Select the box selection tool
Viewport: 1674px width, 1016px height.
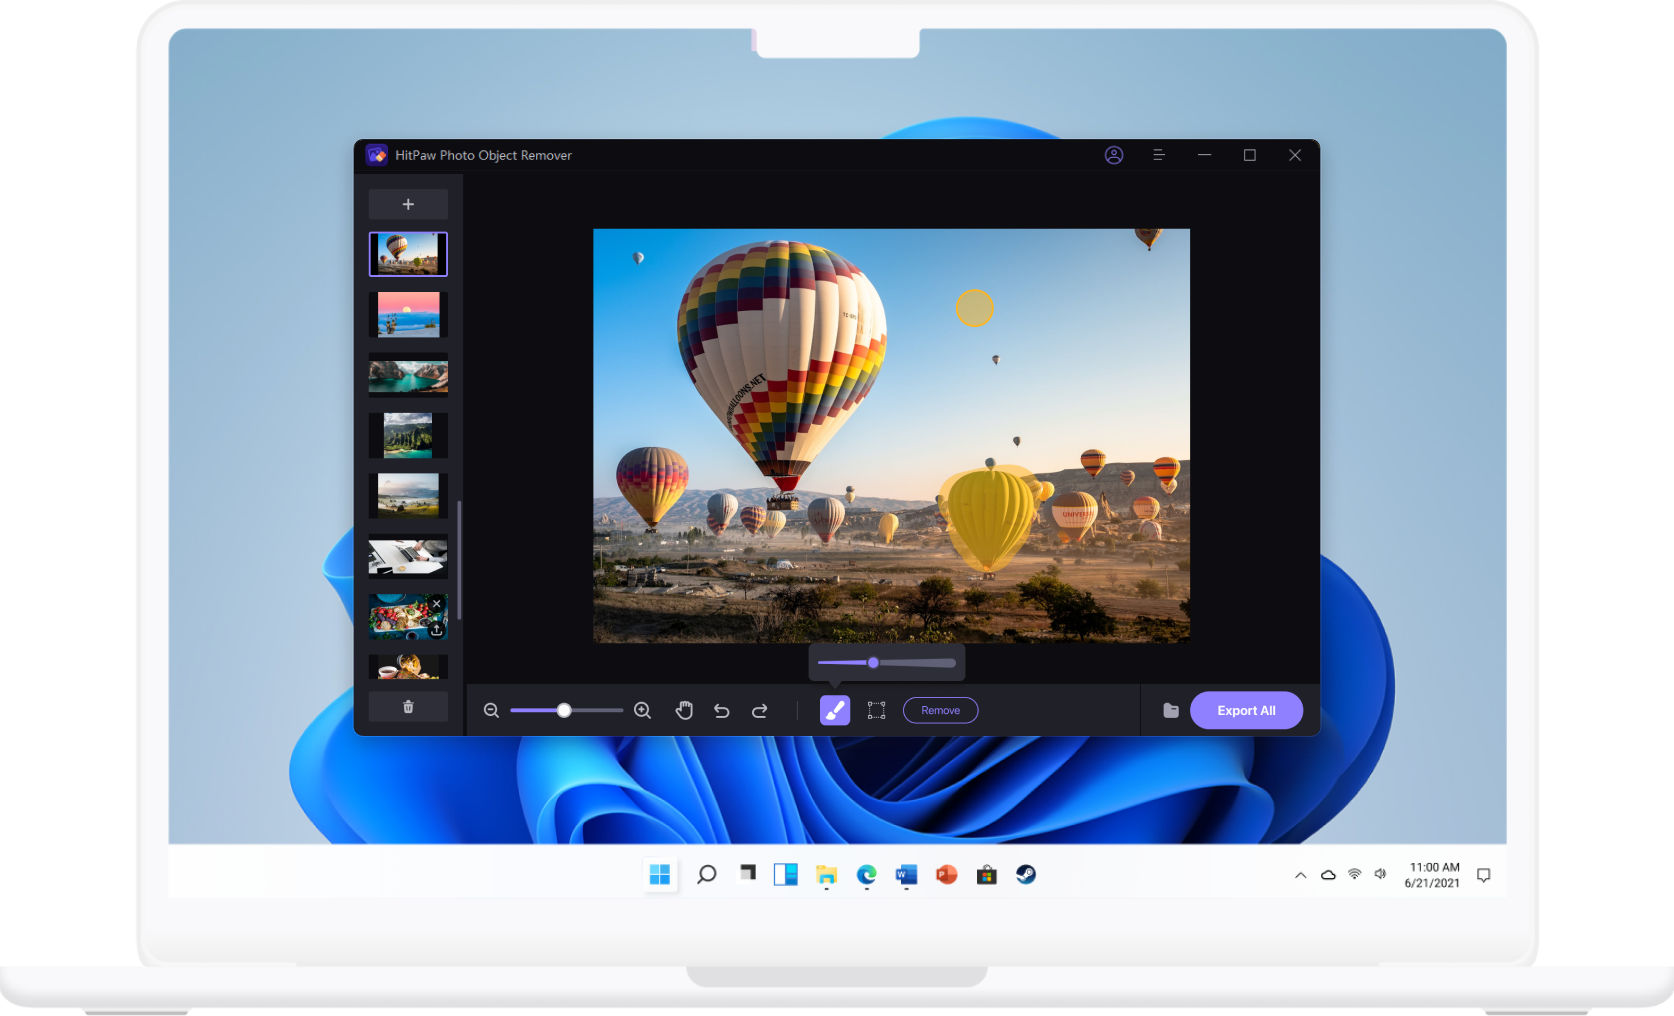(876, 710)
